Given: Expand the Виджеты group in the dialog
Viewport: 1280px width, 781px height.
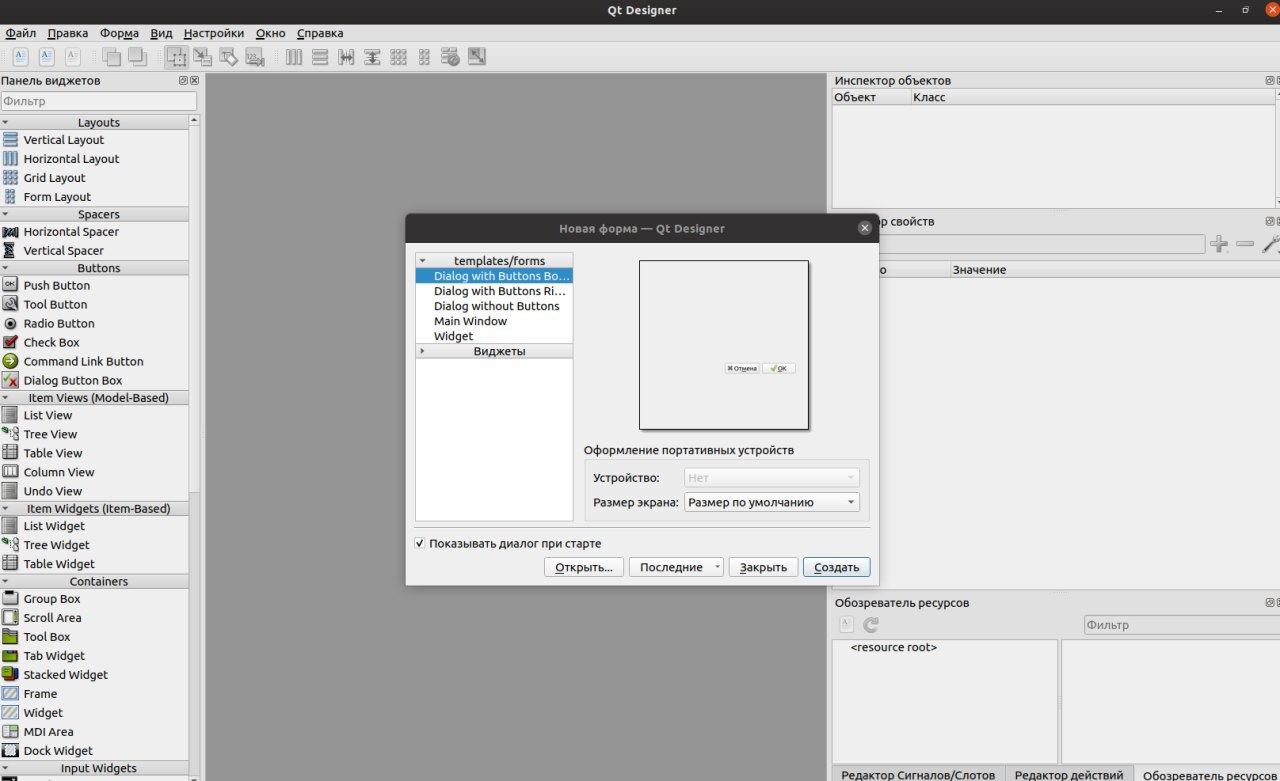Looking at the screenshot, I should 422,351.
